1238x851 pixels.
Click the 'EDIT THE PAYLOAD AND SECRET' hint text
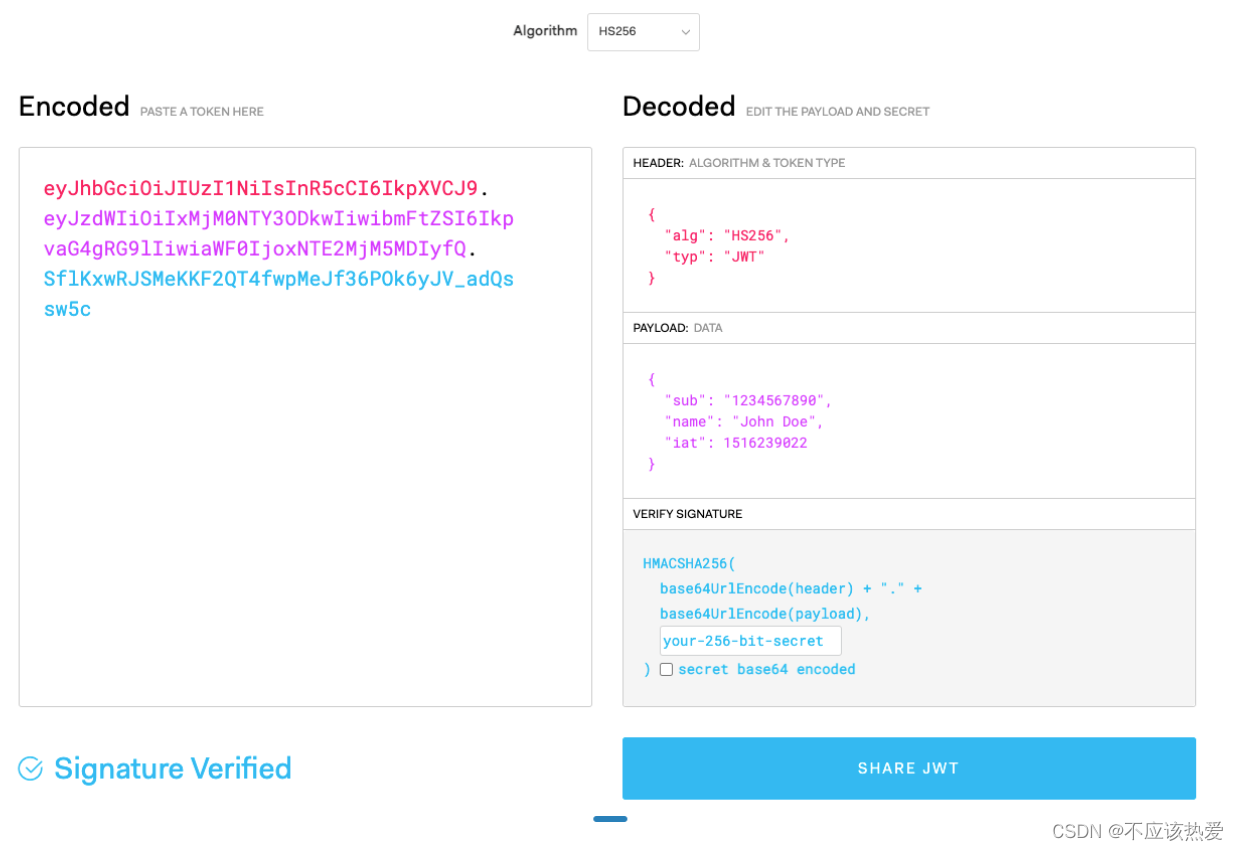pyautogui.click(x=838, y=112)
